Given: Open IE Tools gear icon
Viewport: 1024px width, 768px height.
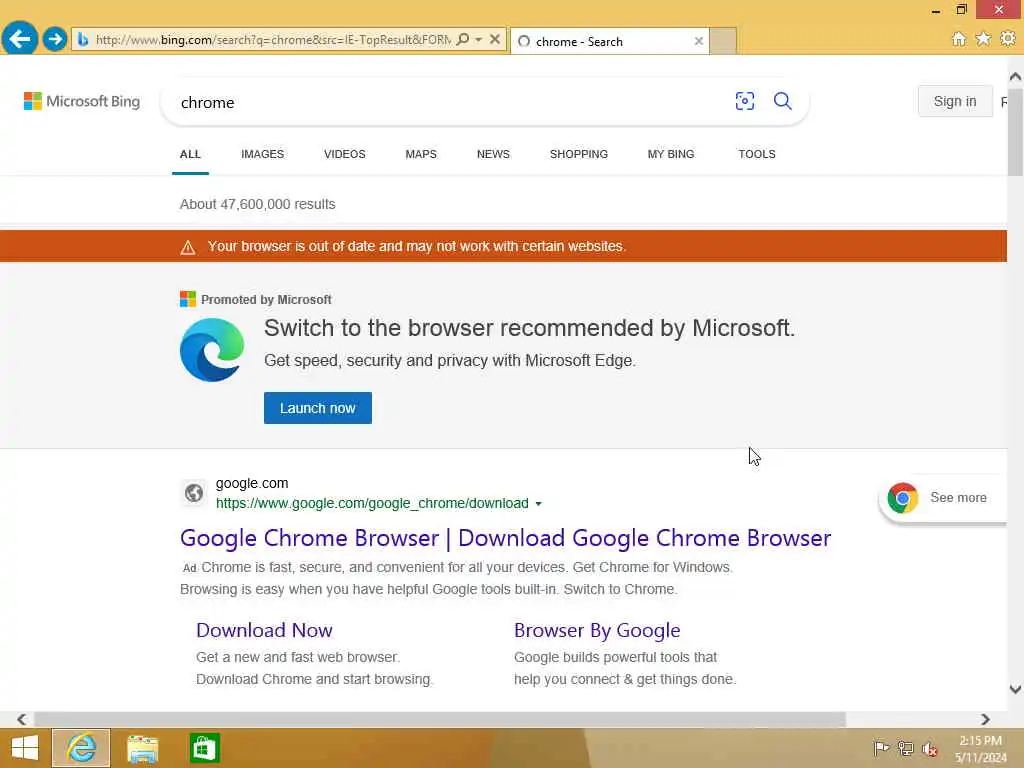Looking at the screenshot, I should tap(1008, 39).
